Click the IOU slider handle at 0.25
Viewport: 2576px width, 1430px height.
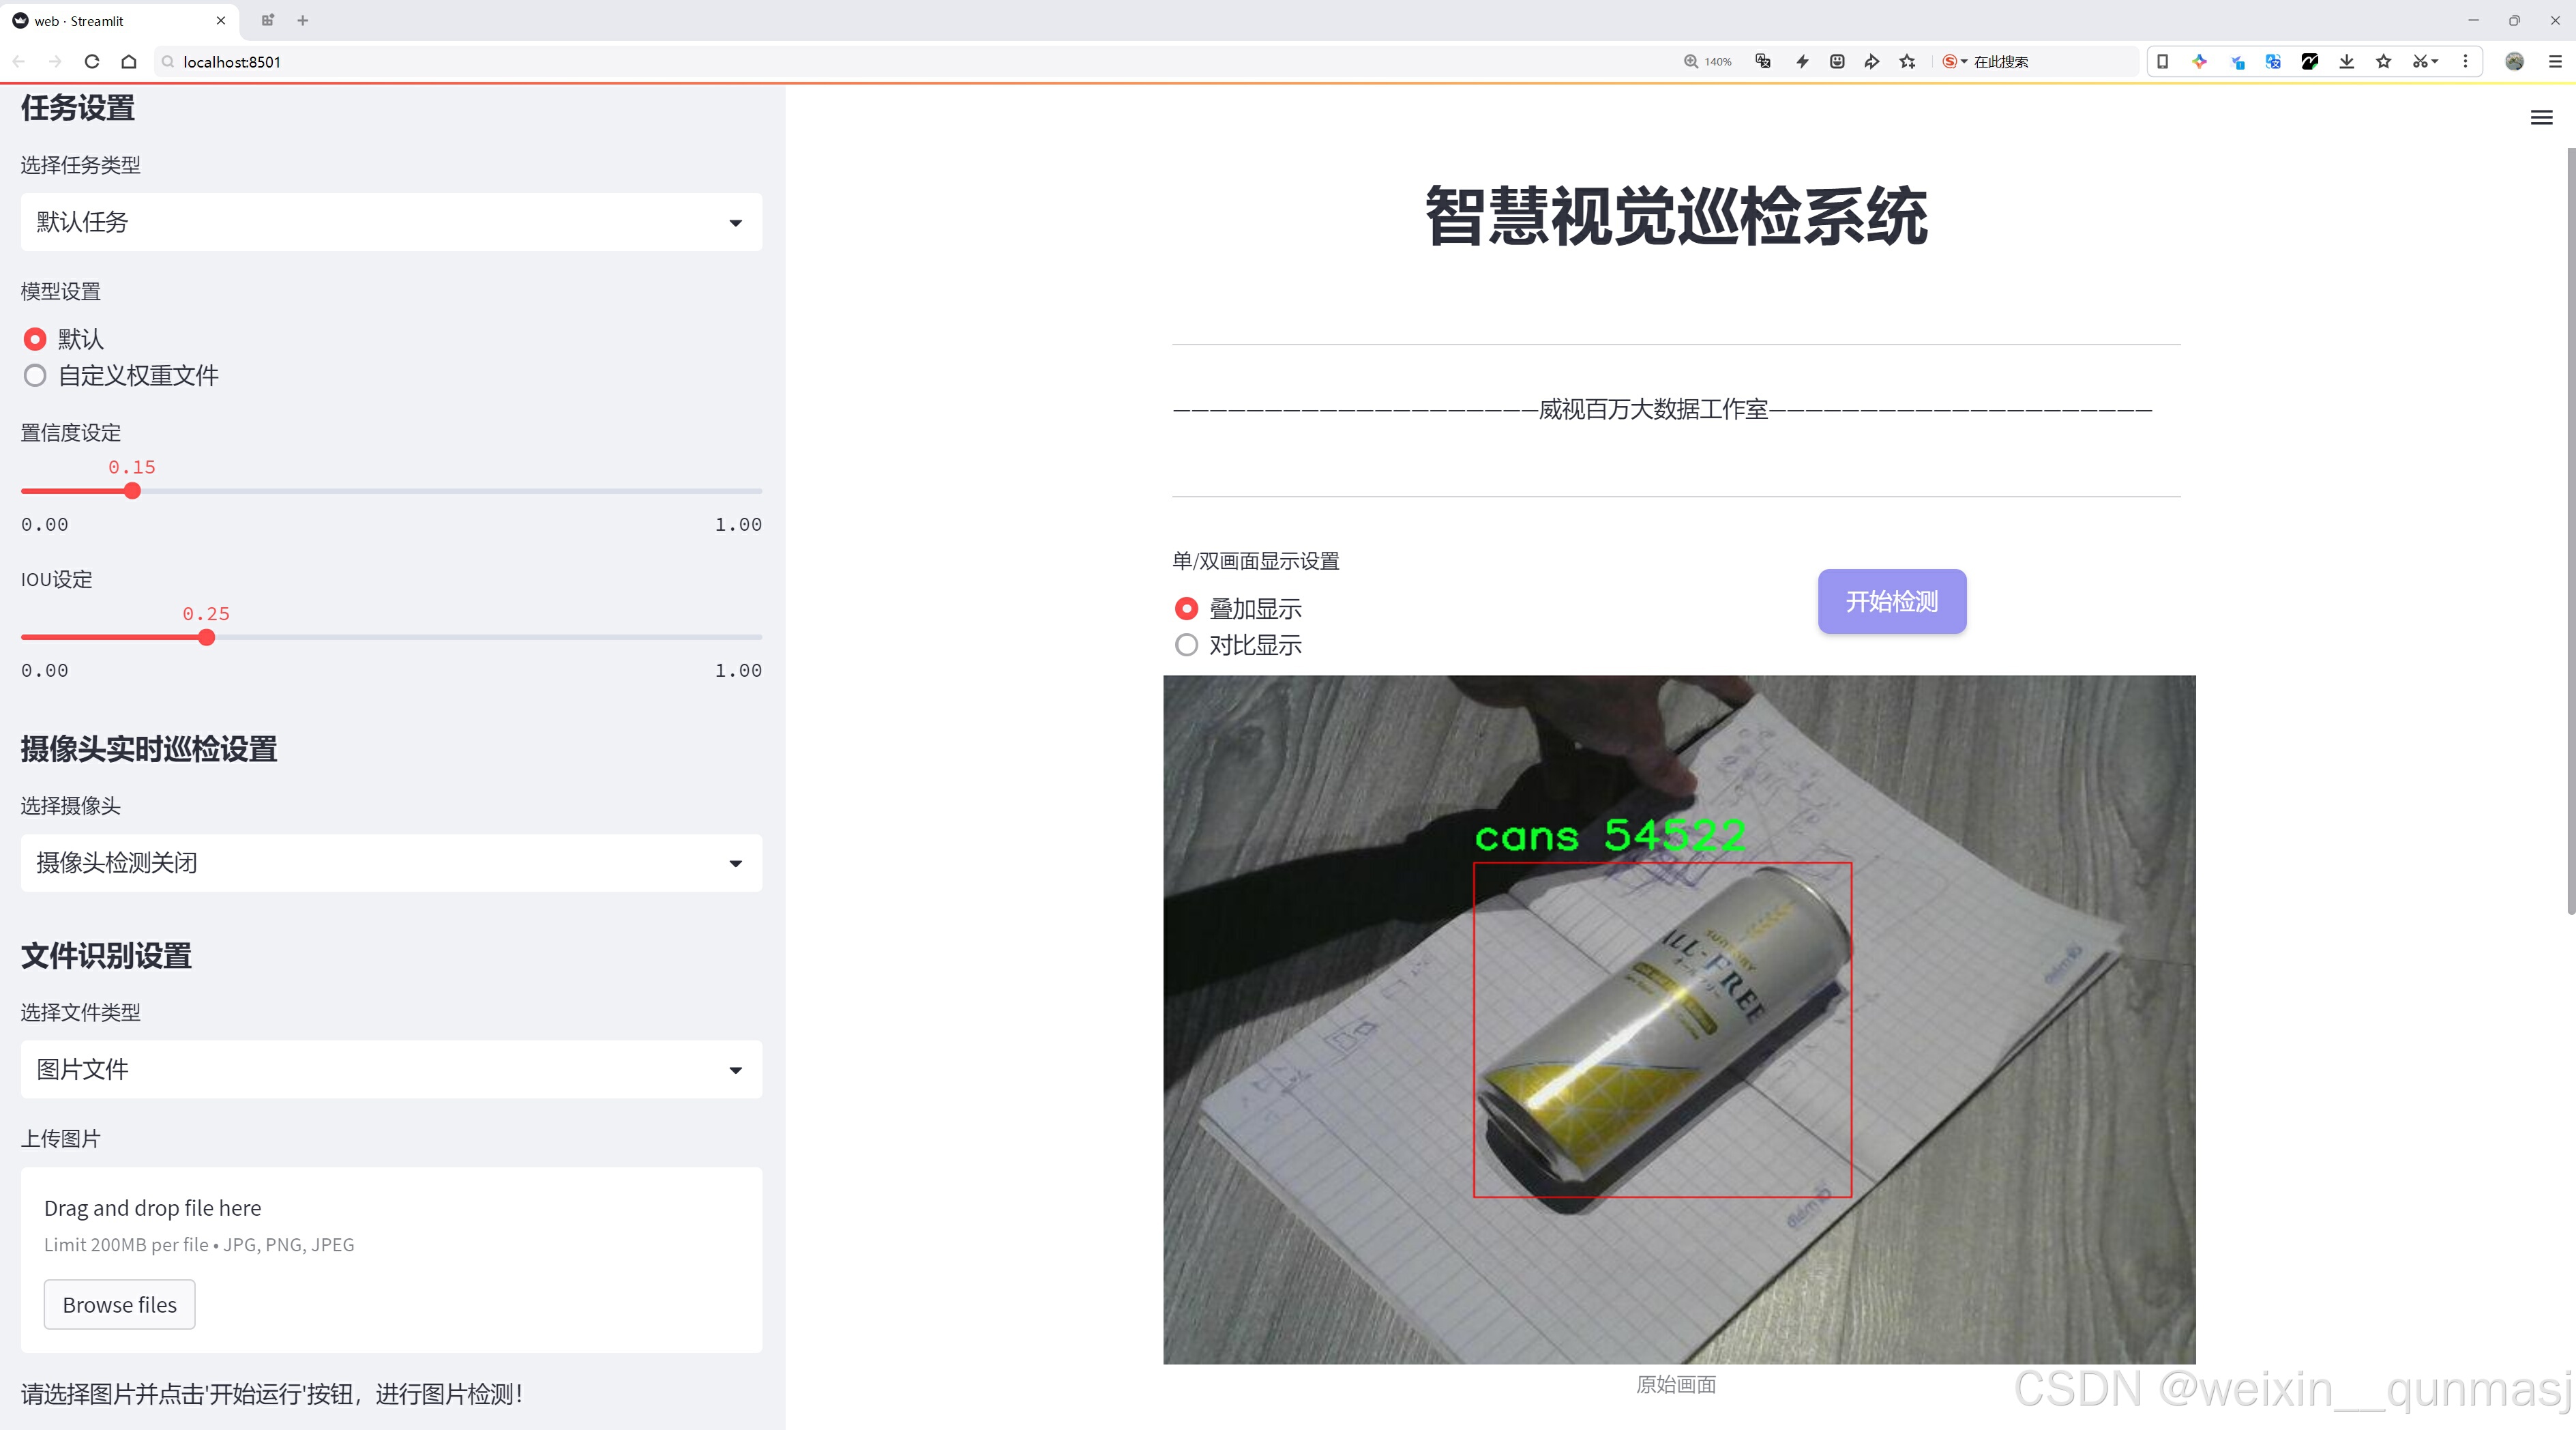point(206,638)
